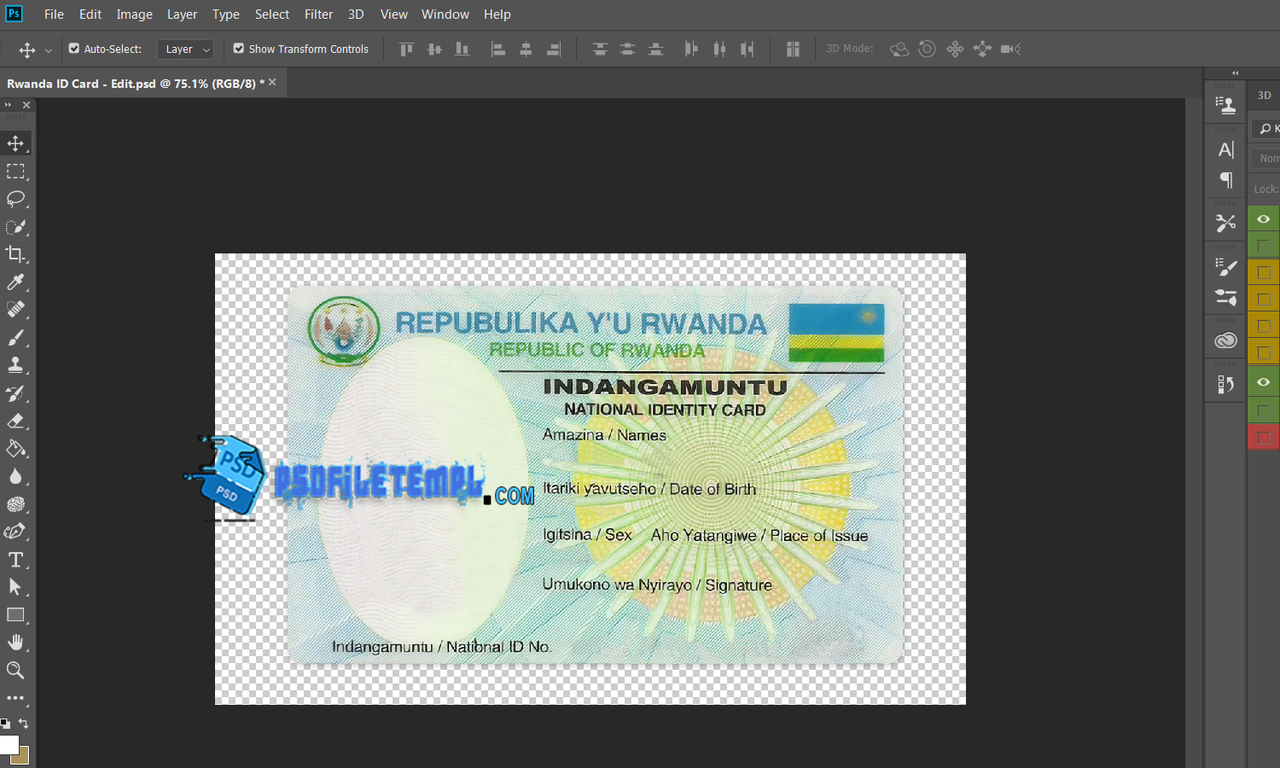Click the Pan 3D camera icon
This screenshot has height=768, width=1280.
coord(955,49)
